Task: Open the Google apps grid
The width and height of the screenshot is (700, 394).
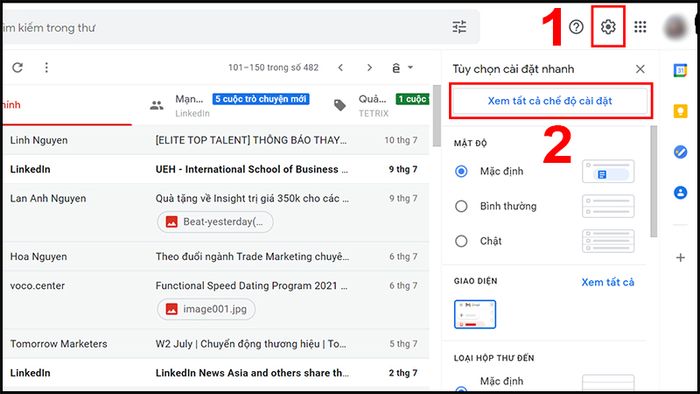Action: click(640, 27)
